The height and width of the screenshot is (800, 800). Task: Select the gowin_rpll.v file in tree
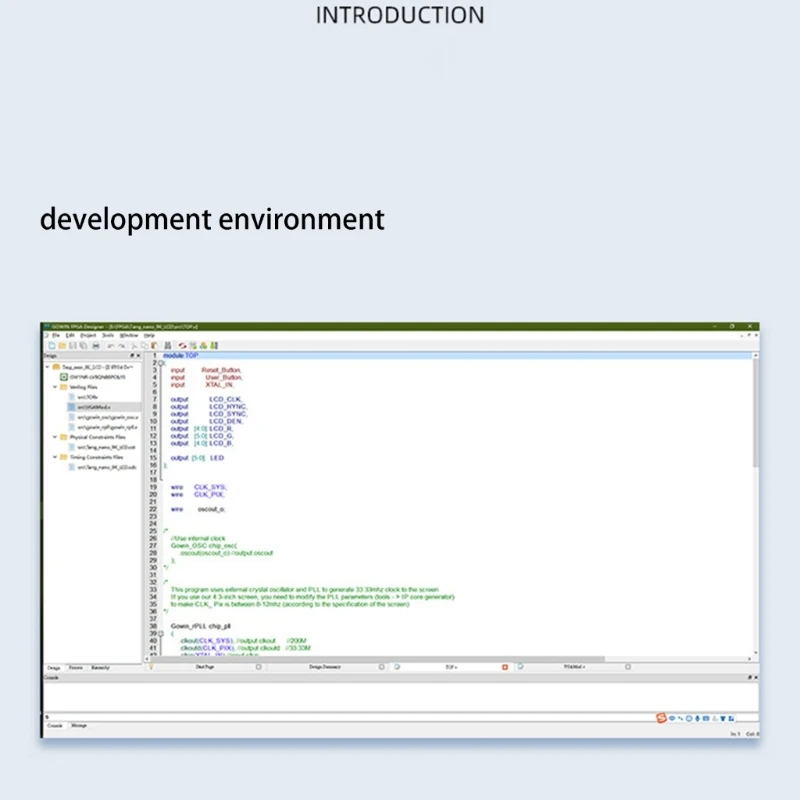[x=107, y=427]
